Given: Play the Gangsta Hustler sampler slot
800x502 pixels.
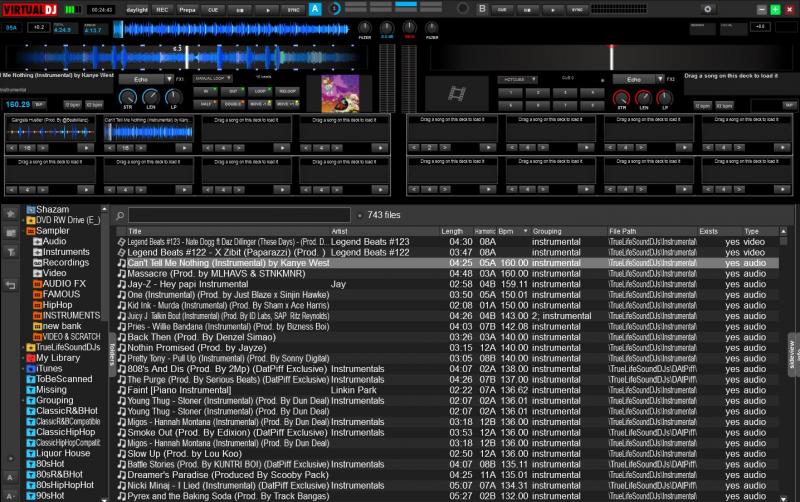Looking at the screenshot, I should pos(86,148).
